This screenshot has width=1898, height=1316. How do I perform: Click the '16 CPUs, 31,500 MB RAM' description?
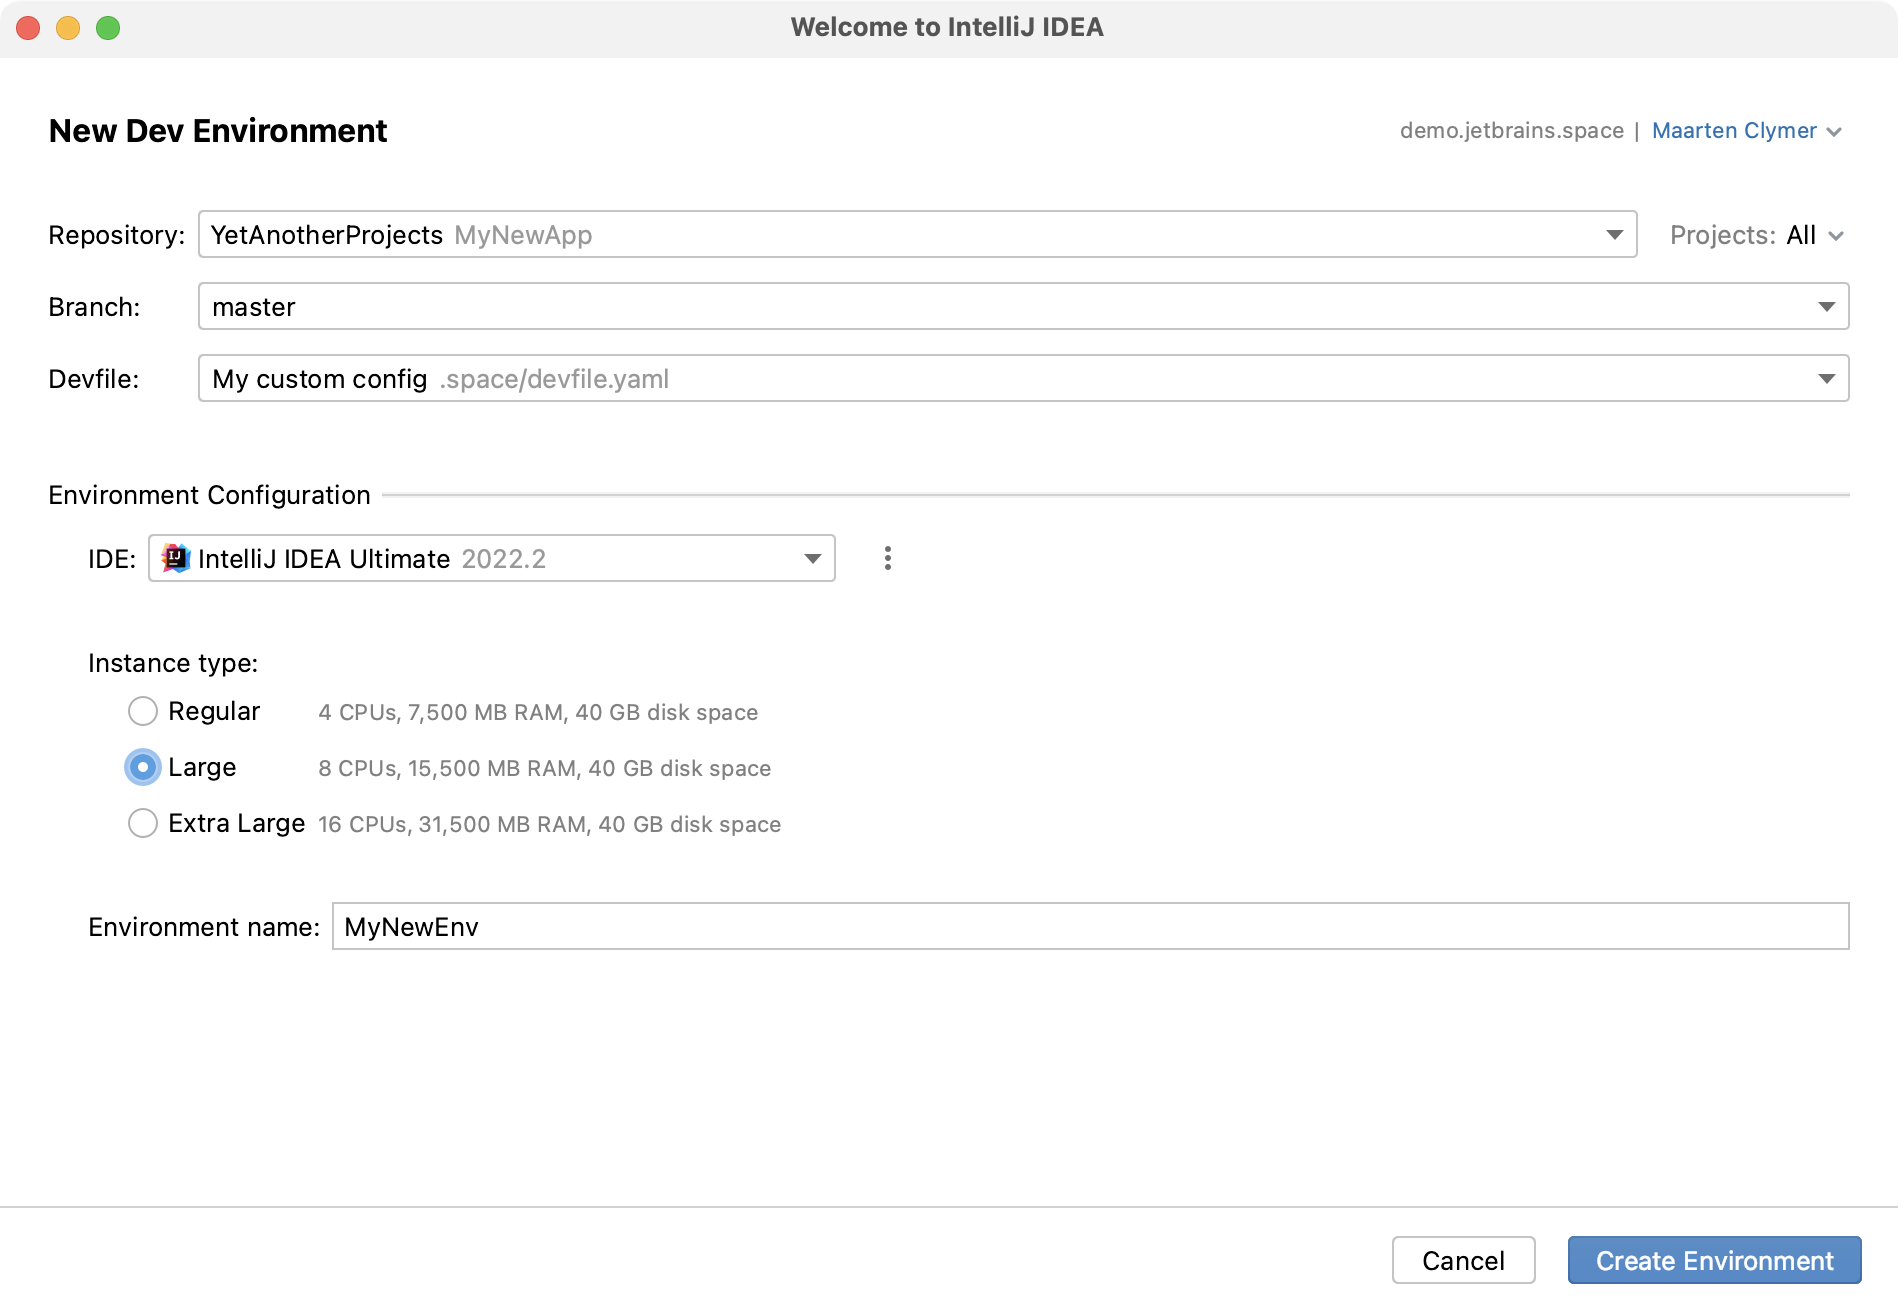pyautogui.click(x=549, y=824)
